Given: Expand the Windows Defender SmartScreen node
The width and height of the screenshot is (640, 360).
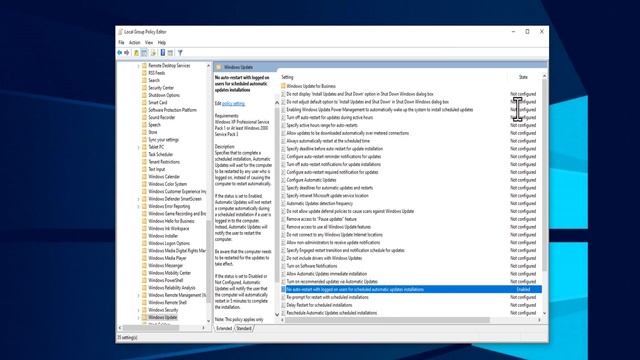Looking at the screenshot, I should 138,199.
